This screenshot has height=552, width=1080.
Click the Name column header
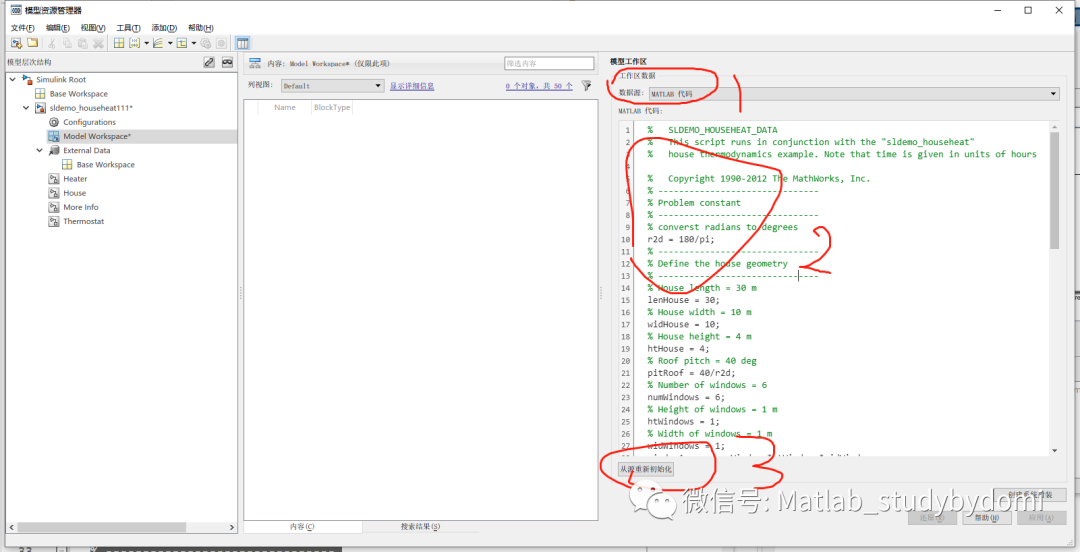point(284,108)
